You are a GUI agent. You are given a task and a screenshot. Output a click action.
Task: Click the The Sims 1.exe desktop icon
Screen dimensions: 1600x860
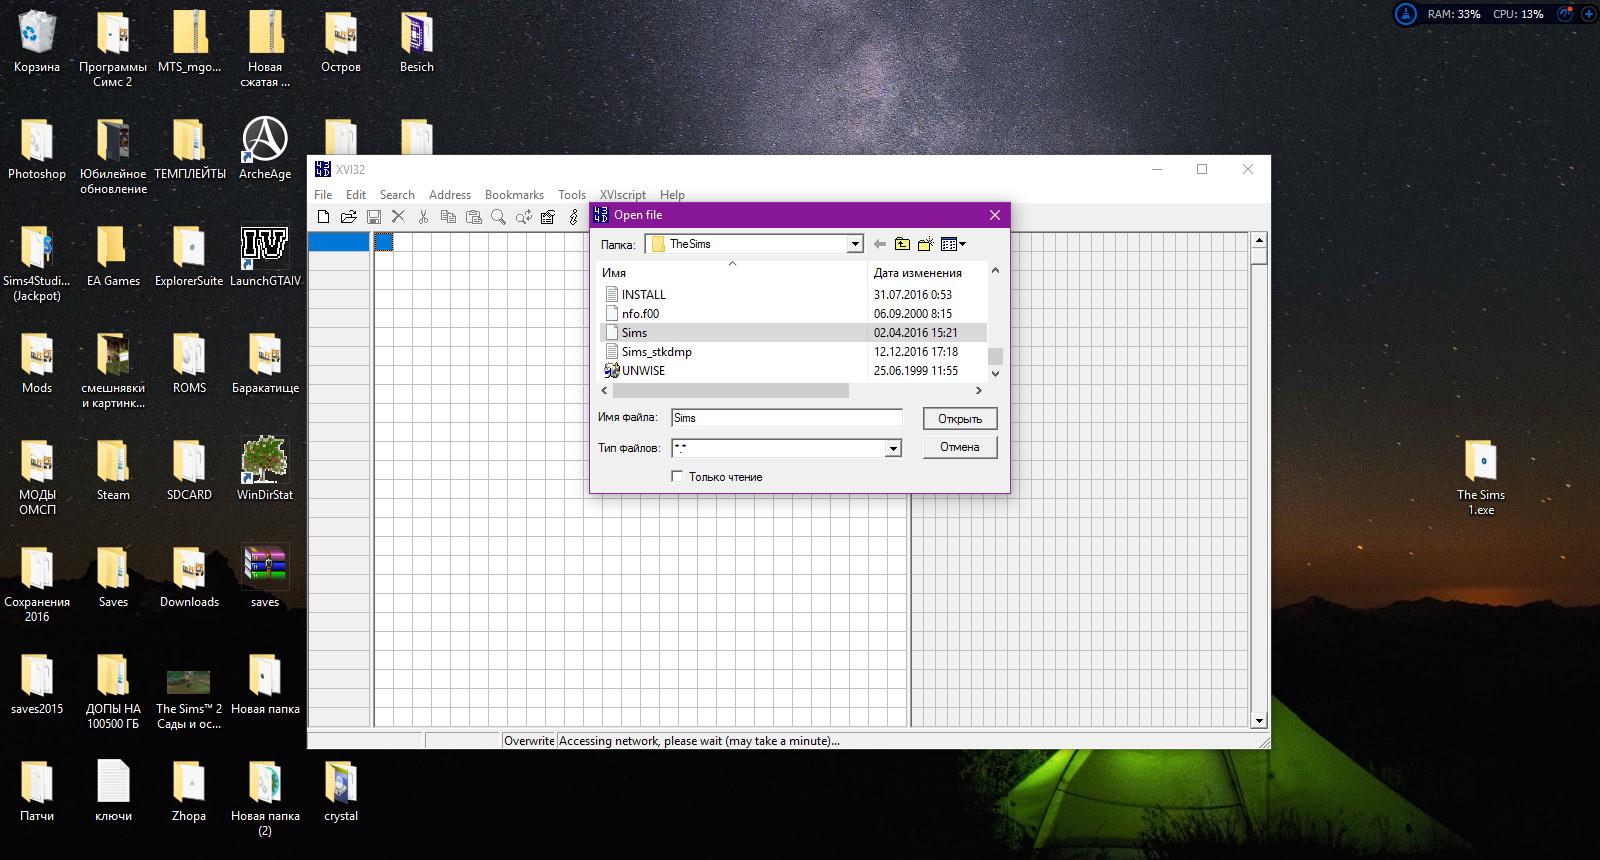(x=1481, y=477)
